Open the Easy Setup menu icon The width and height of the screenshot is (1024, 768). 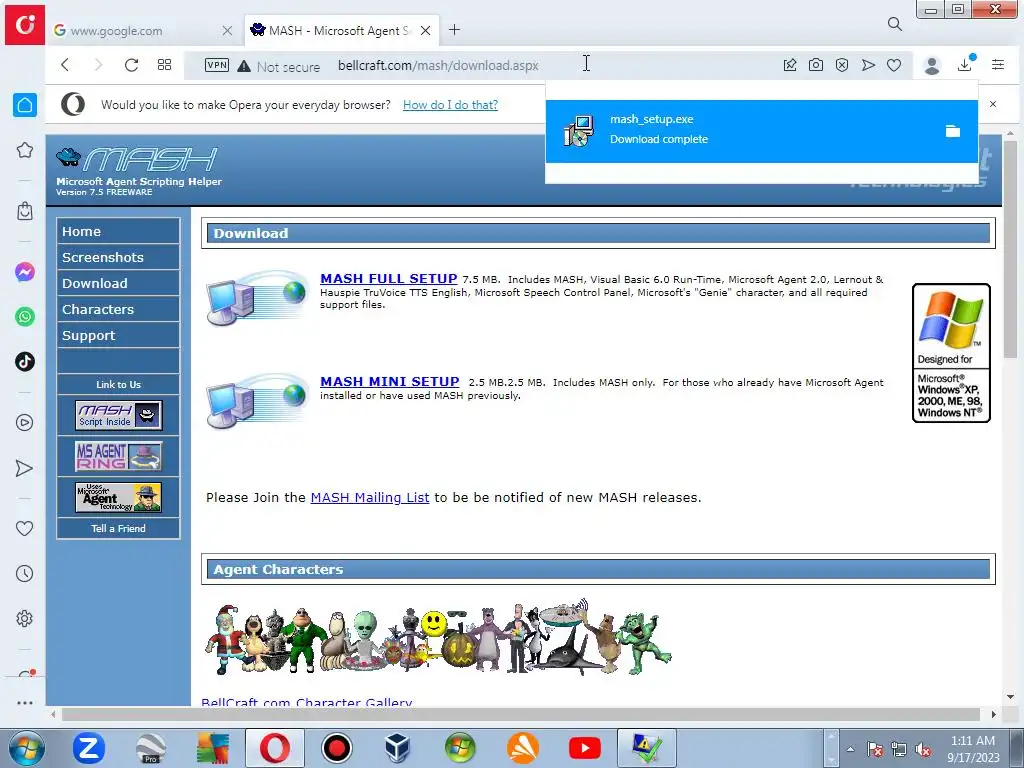coord(998,65)
